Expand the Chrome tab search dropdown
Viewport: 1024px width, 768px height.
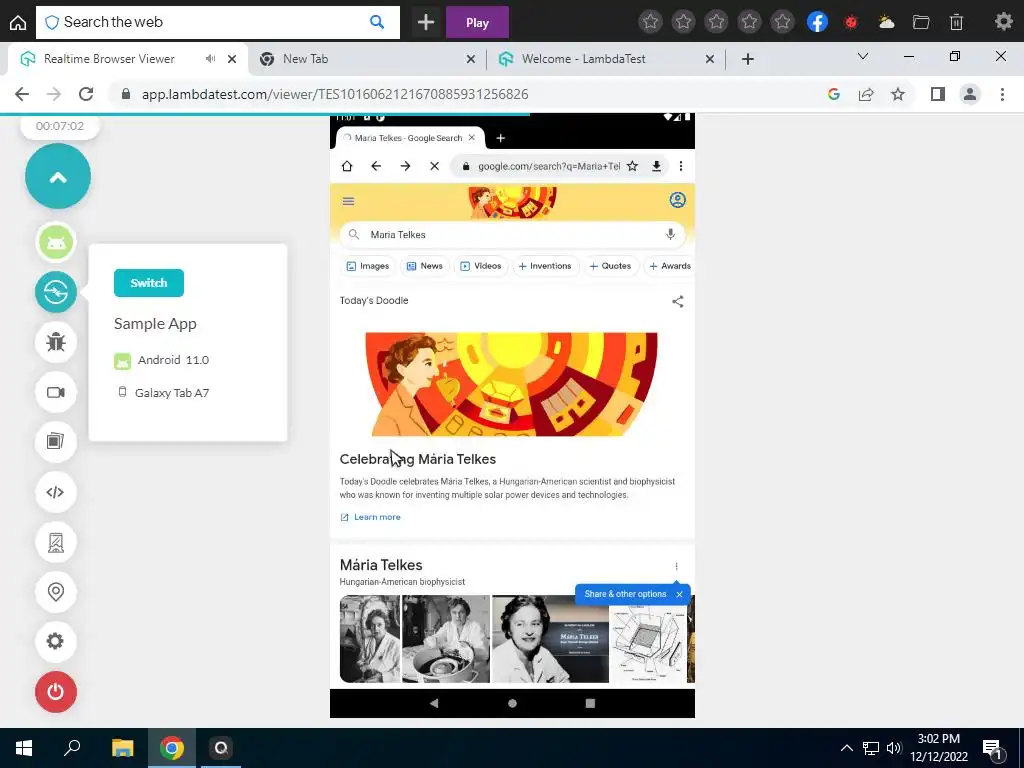[863, 56]
